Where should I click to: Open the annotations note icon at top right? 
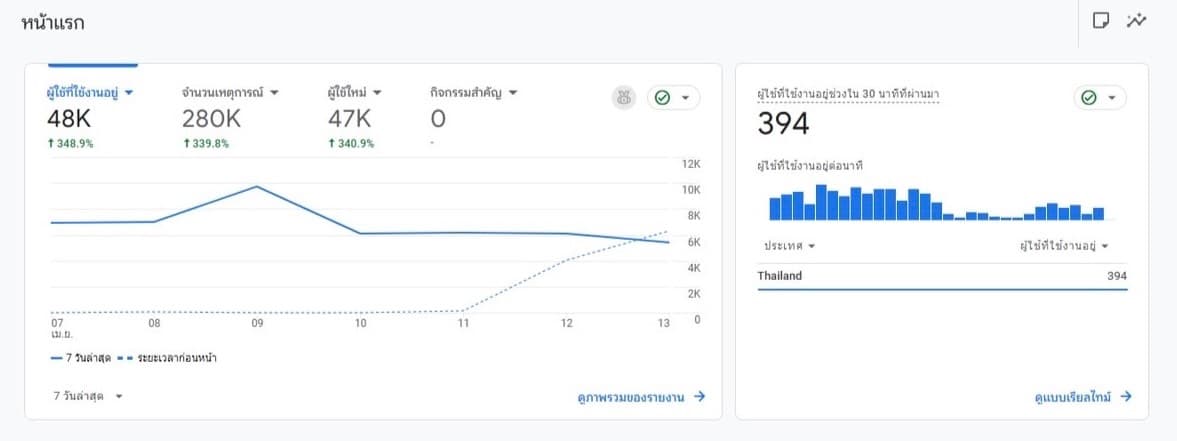pyautogui.click(x=1101, y=21)
